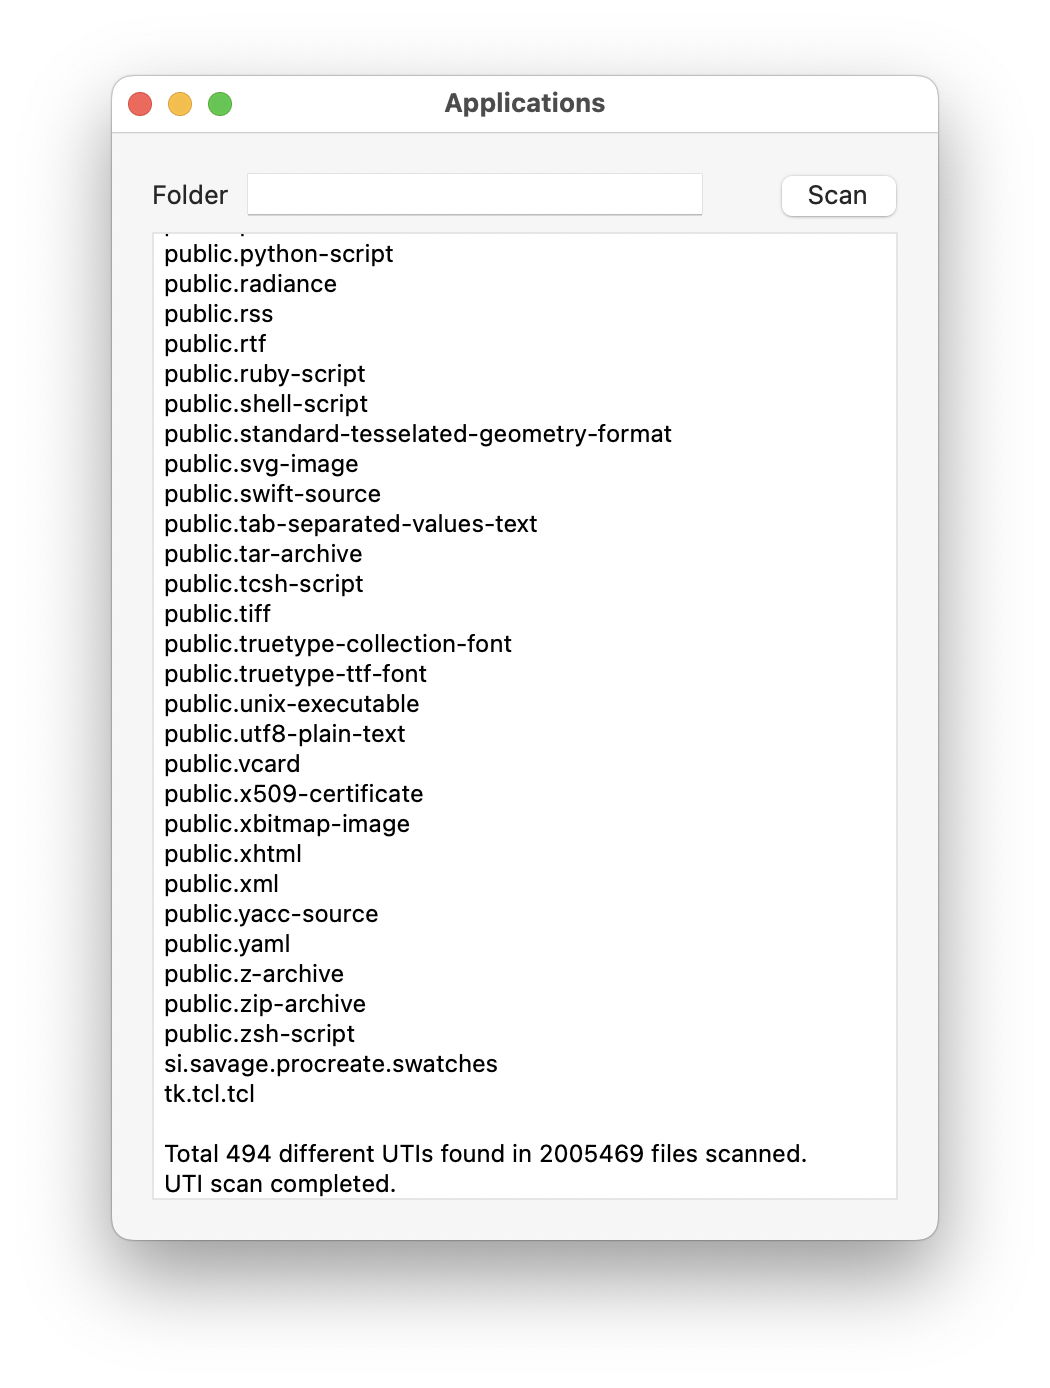Click the public.vcard entry
This screenshot has width=1050, height=1388.
232,764
